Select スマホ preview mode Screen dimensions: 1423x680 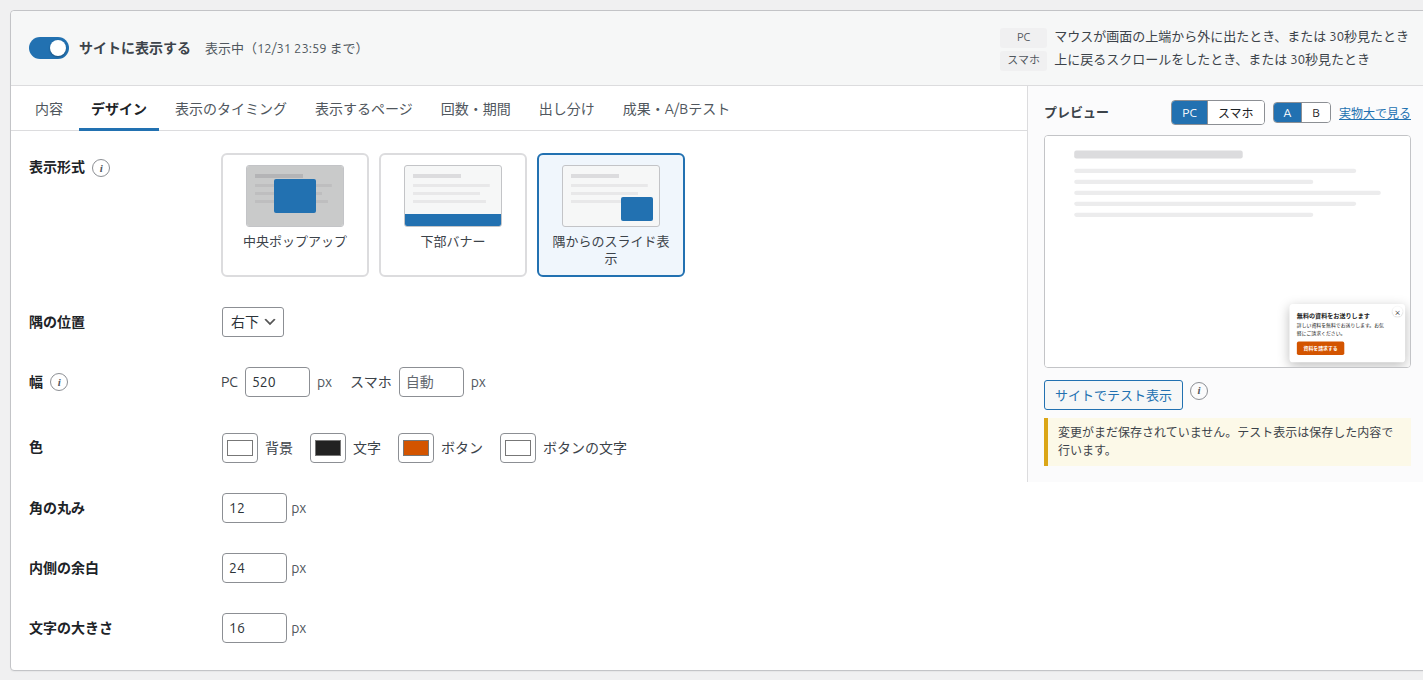1236,113
